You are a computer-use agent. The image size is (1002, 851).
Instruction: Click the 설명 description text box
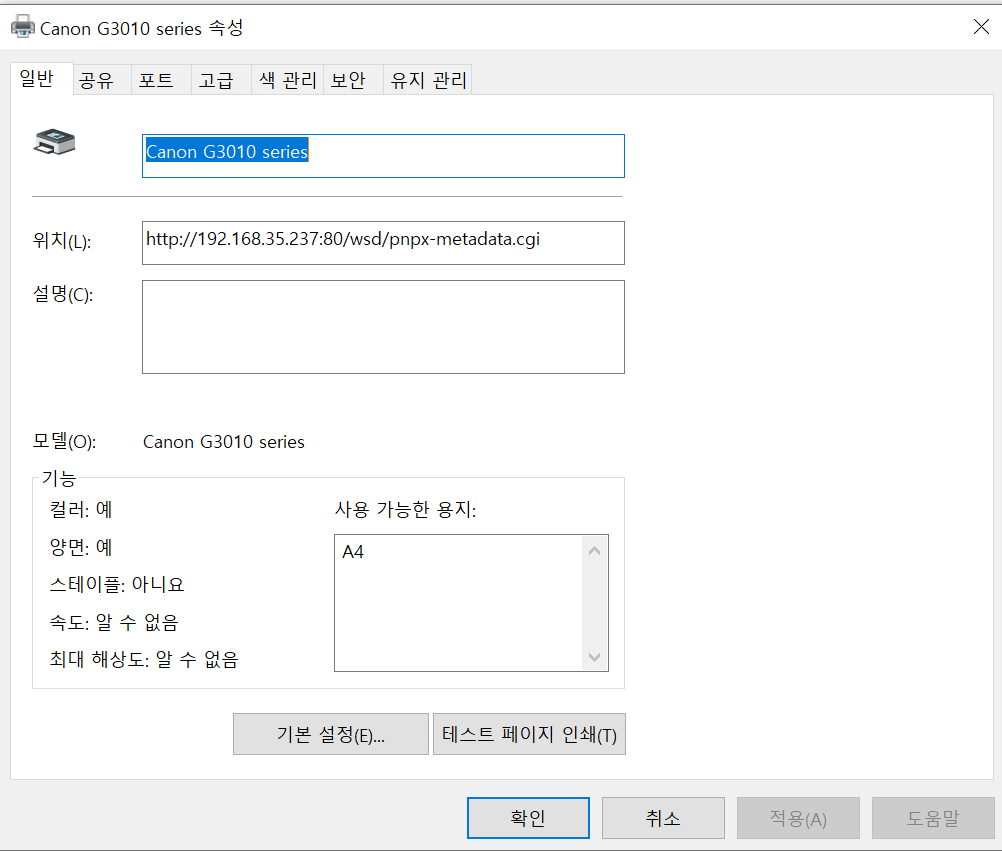(x=383, y=327)
